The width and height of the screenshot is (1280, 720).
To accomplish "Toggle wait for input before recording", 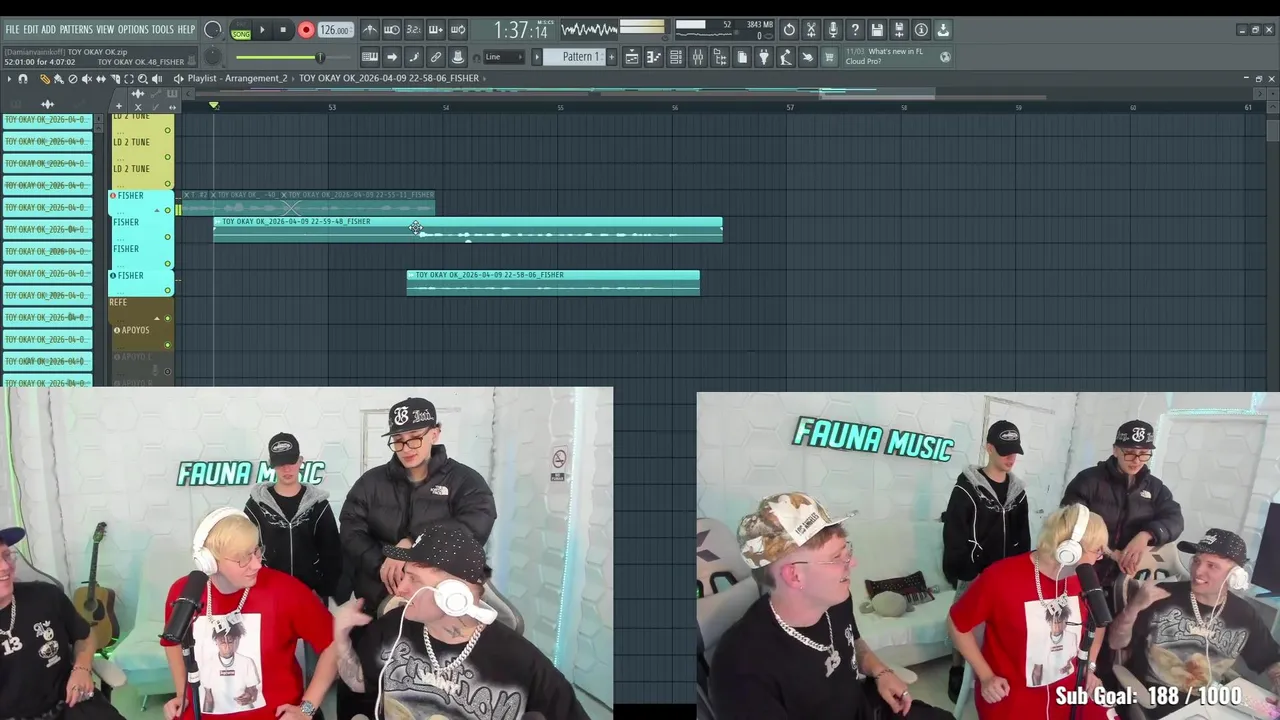I will [x=392, y=30].
